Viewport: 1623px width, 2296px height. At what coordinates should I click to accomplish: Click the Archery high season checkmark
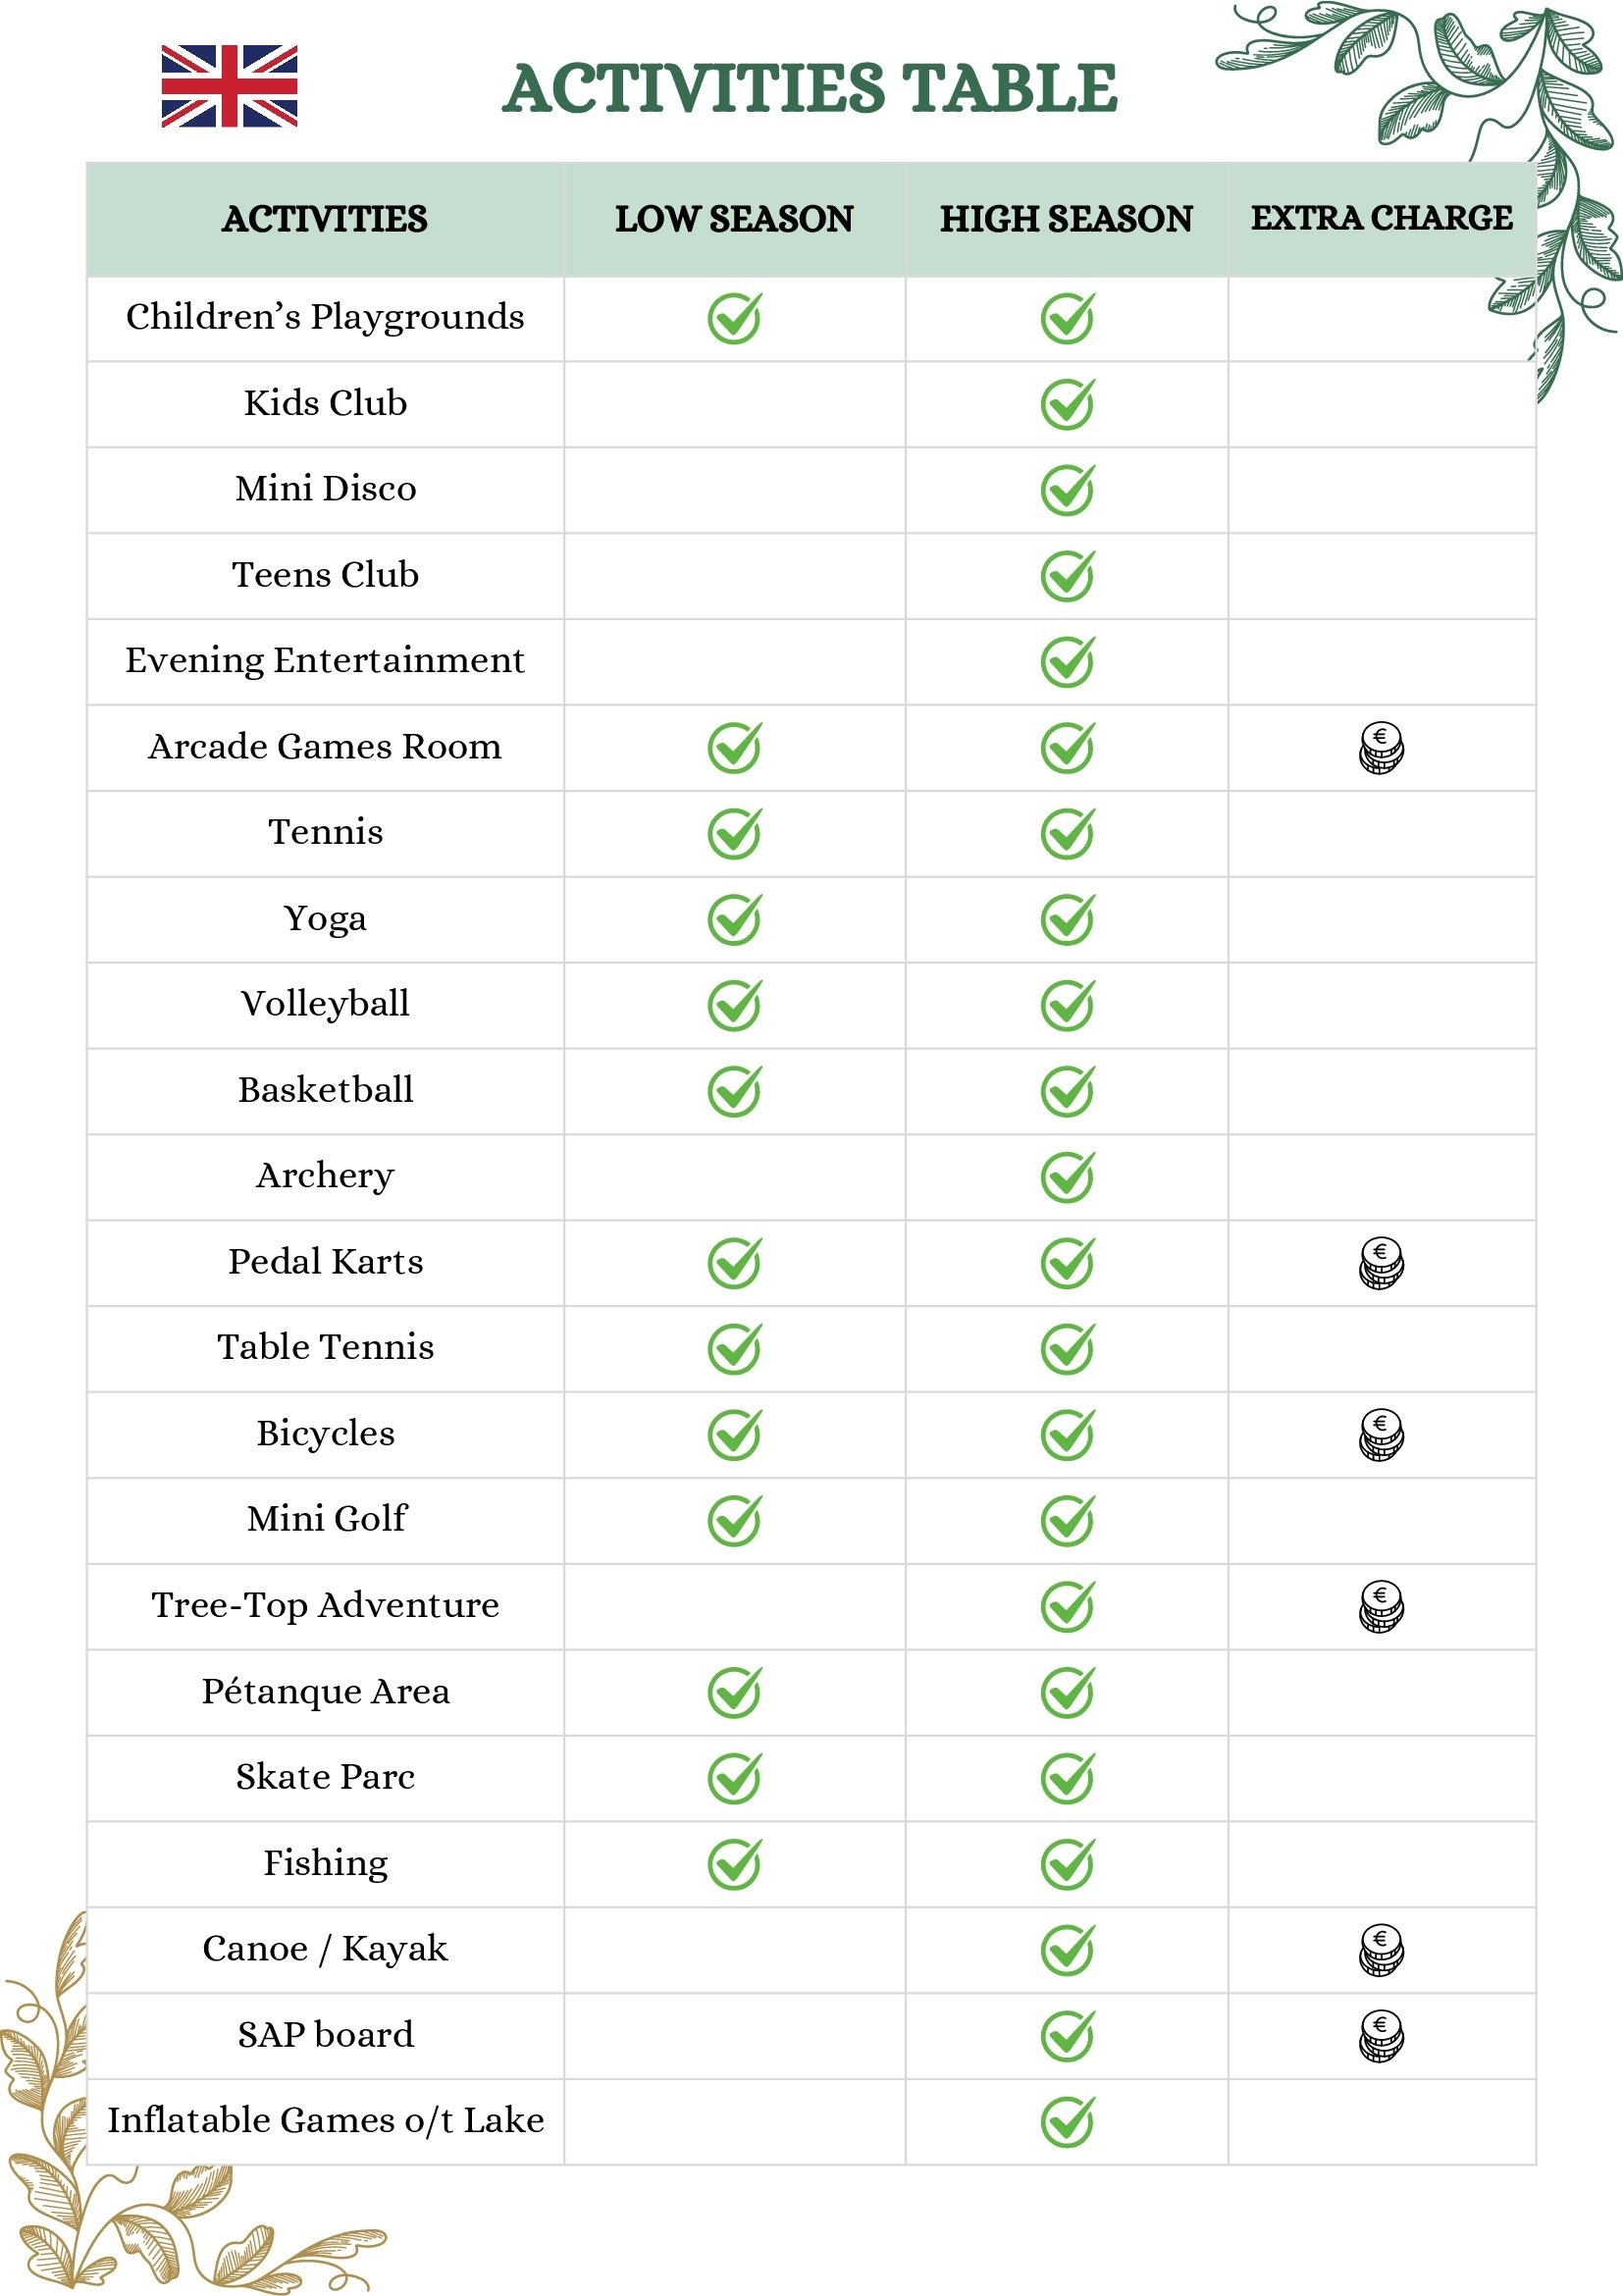click(1067, 1177)
